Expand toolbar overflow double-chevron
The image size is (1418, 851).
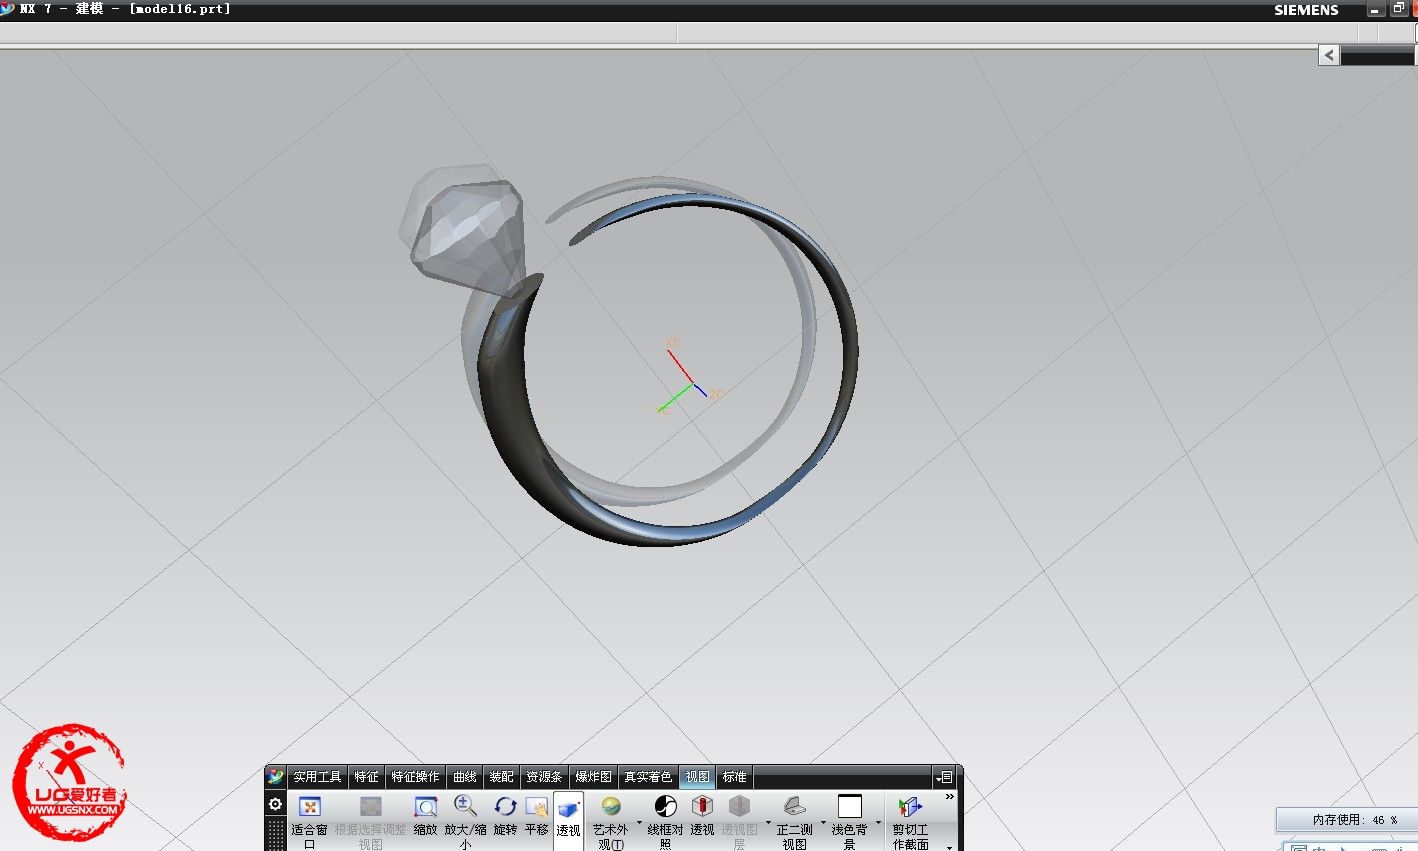(x=950, y=797)
